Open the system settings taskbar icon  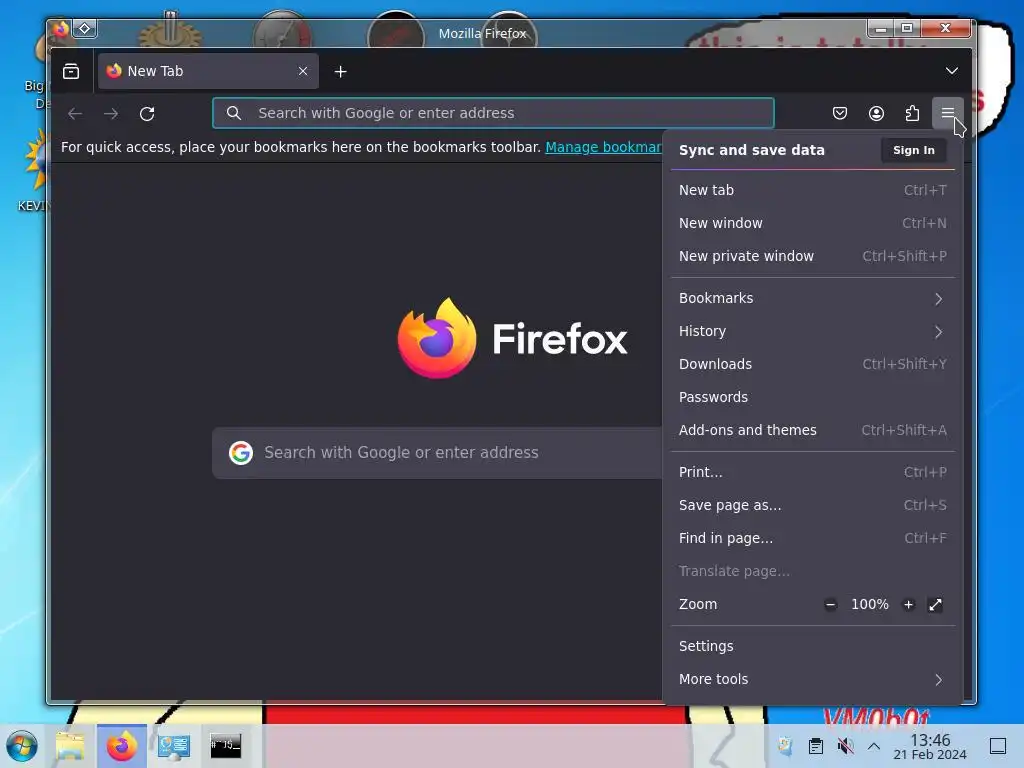pos(174,746)
